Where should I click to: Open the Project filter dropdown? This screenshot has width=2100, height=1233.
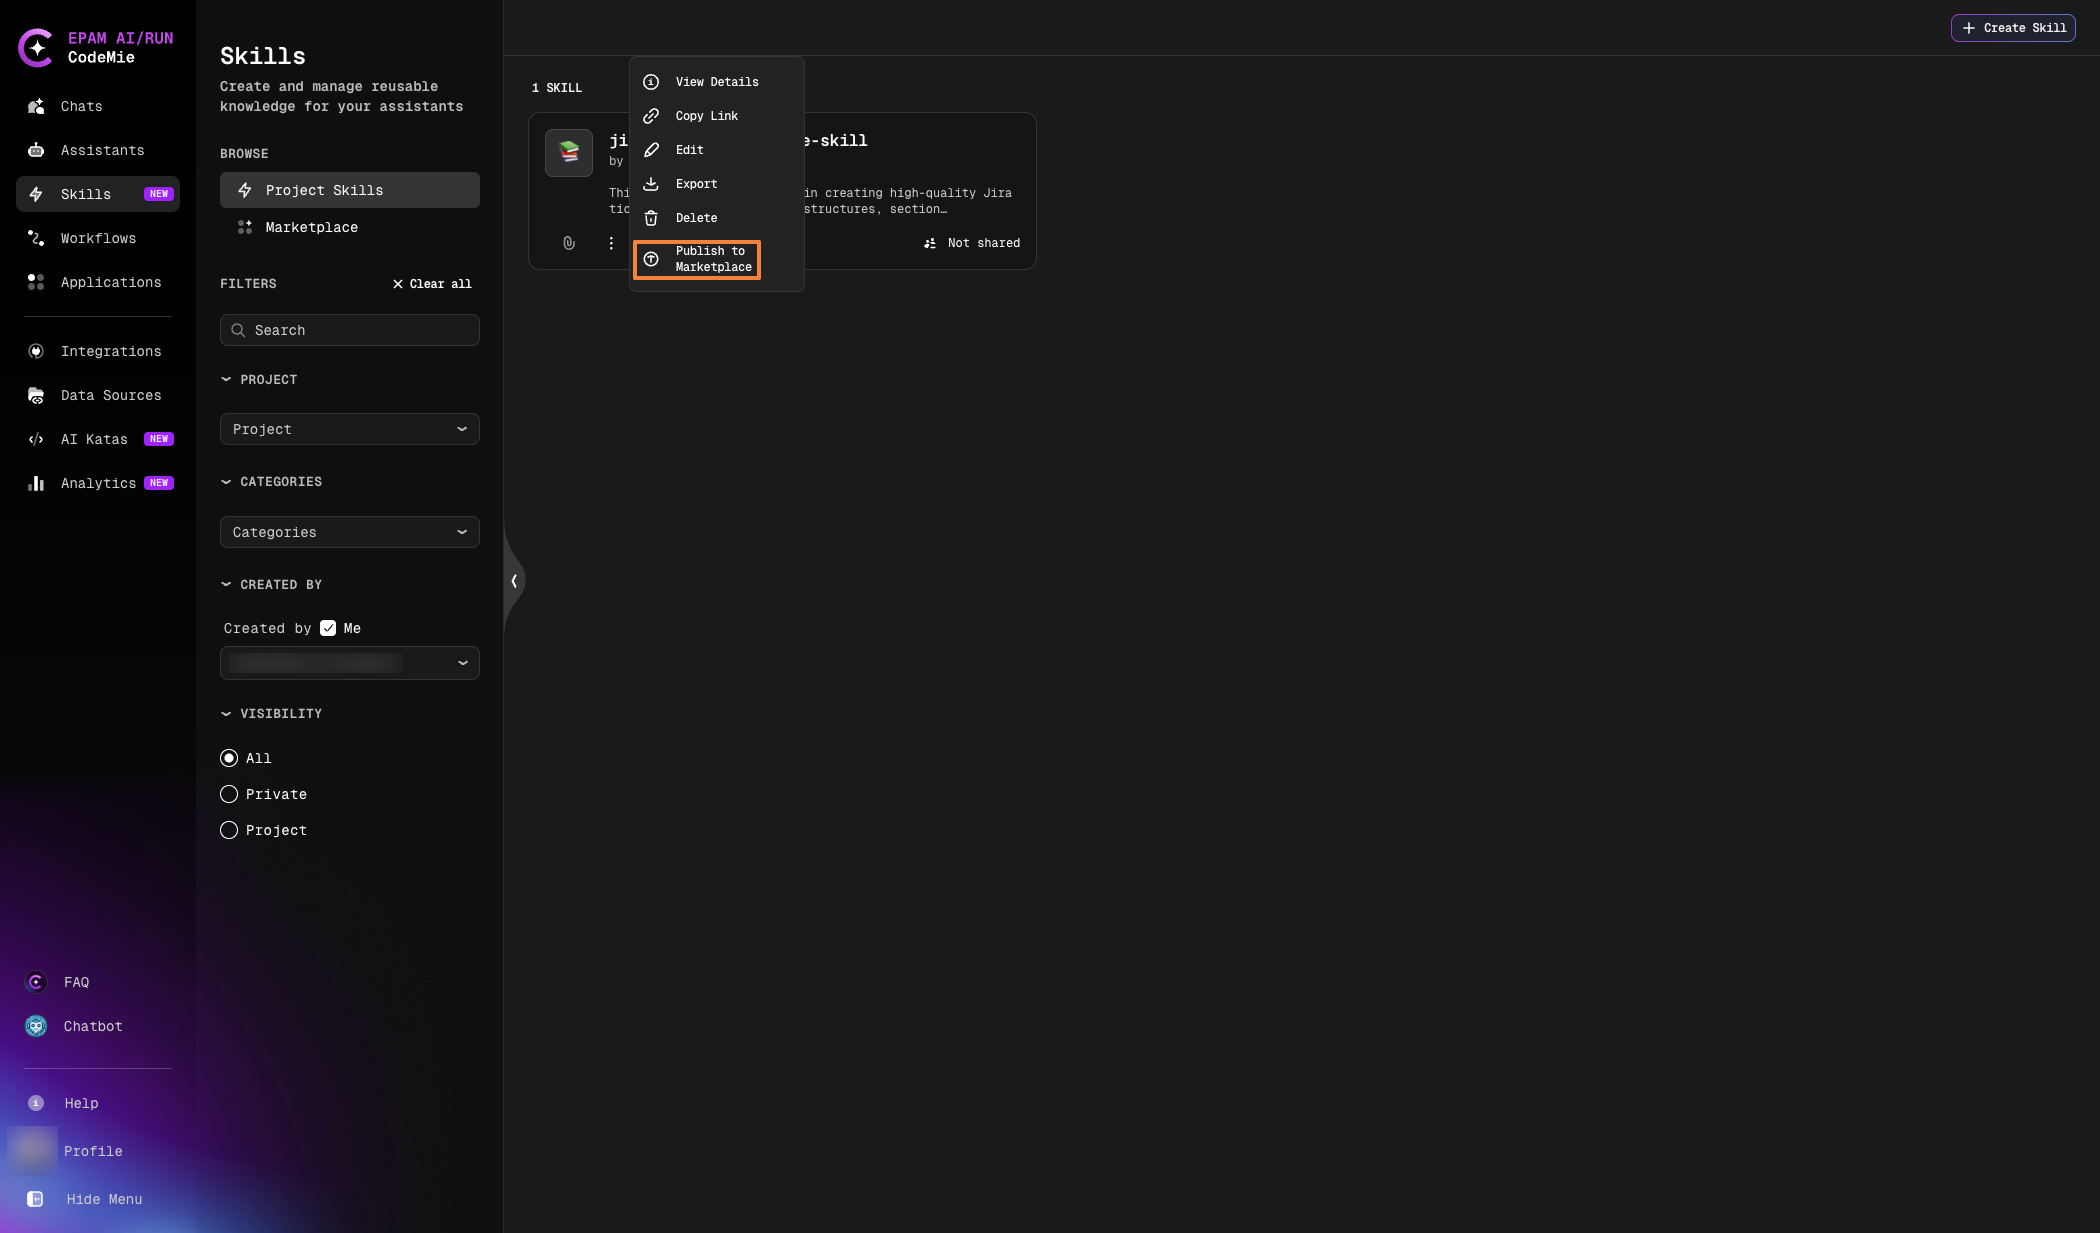pyautogui.click(x=349, y=429)
